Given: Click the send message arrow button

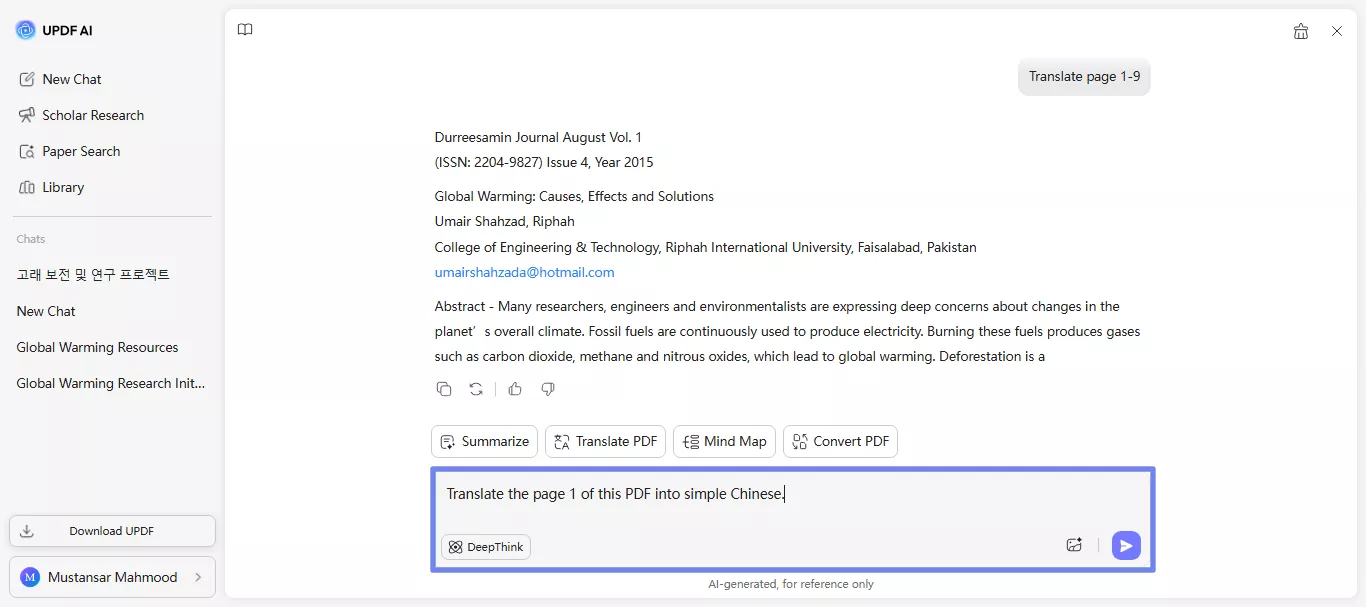Looking at the screenshot, I should tap(1126, 546).
